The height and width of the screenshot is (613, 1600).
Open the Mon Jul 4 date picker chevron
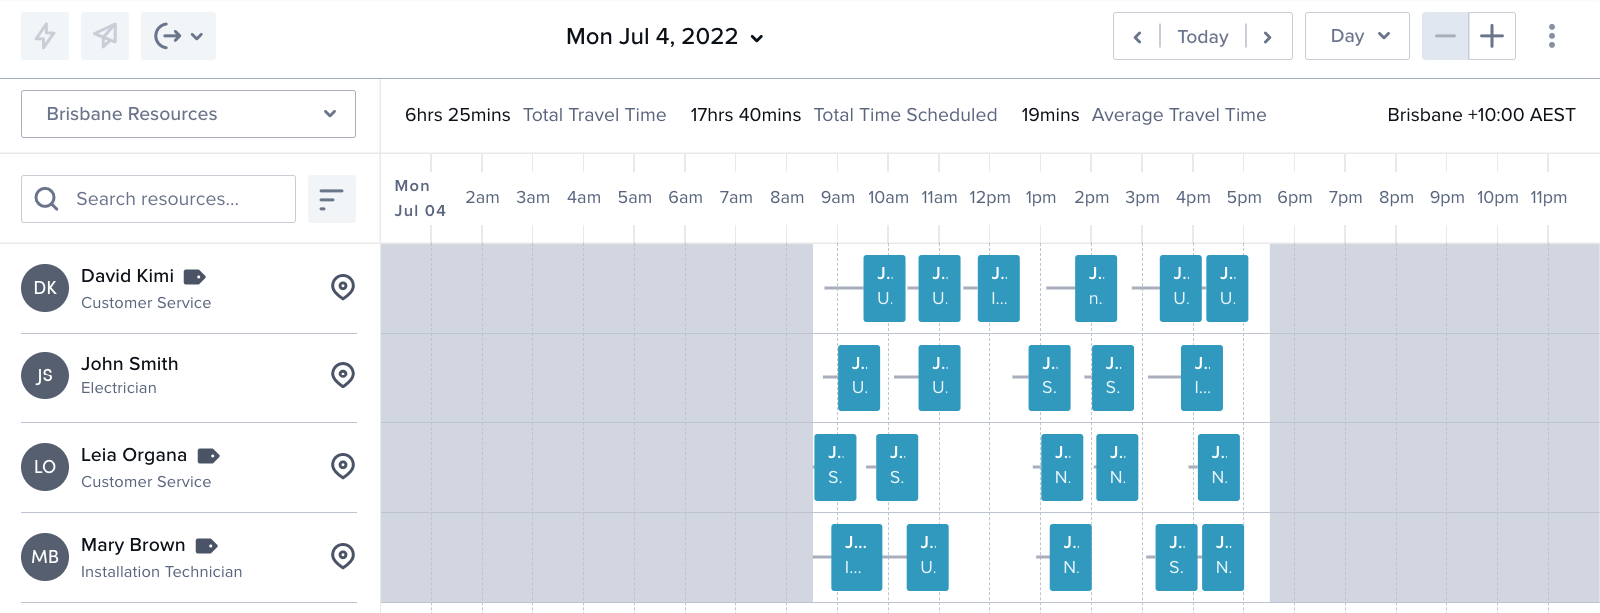[x=757, y=38]
